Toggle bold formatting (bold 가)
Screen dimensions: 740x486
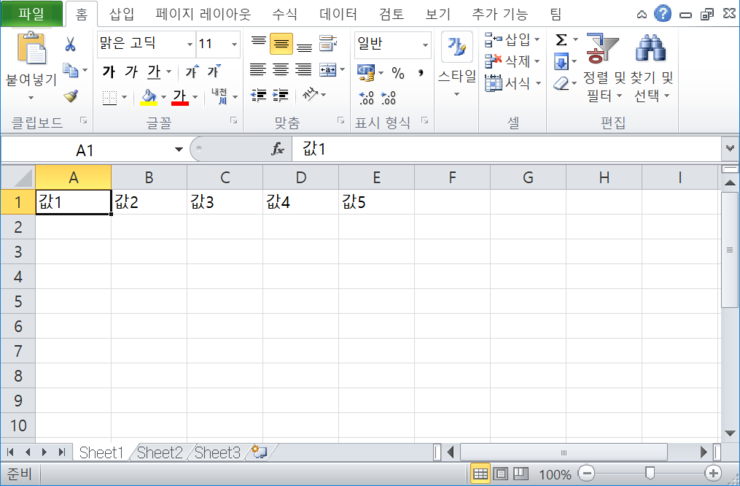108,71
